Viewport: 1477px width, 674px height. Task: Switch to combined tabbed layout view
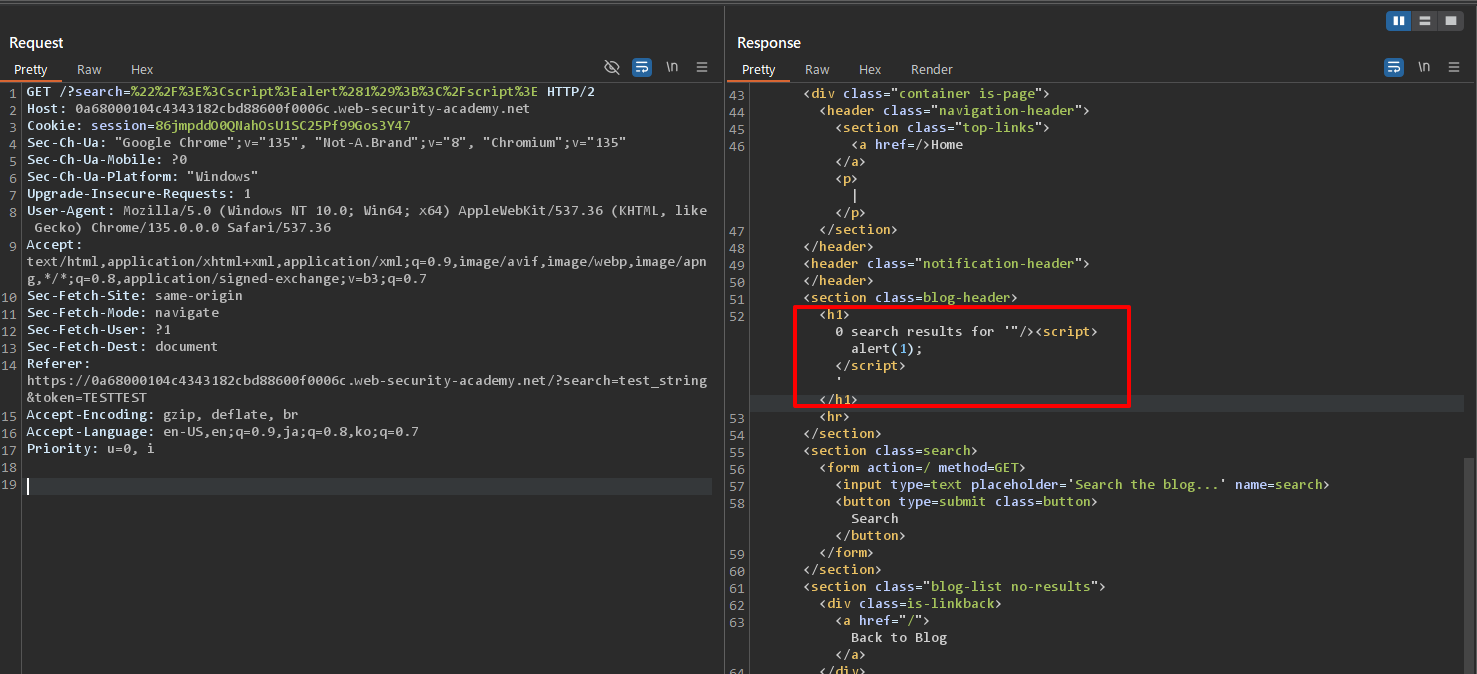[x=1450, y=20]
